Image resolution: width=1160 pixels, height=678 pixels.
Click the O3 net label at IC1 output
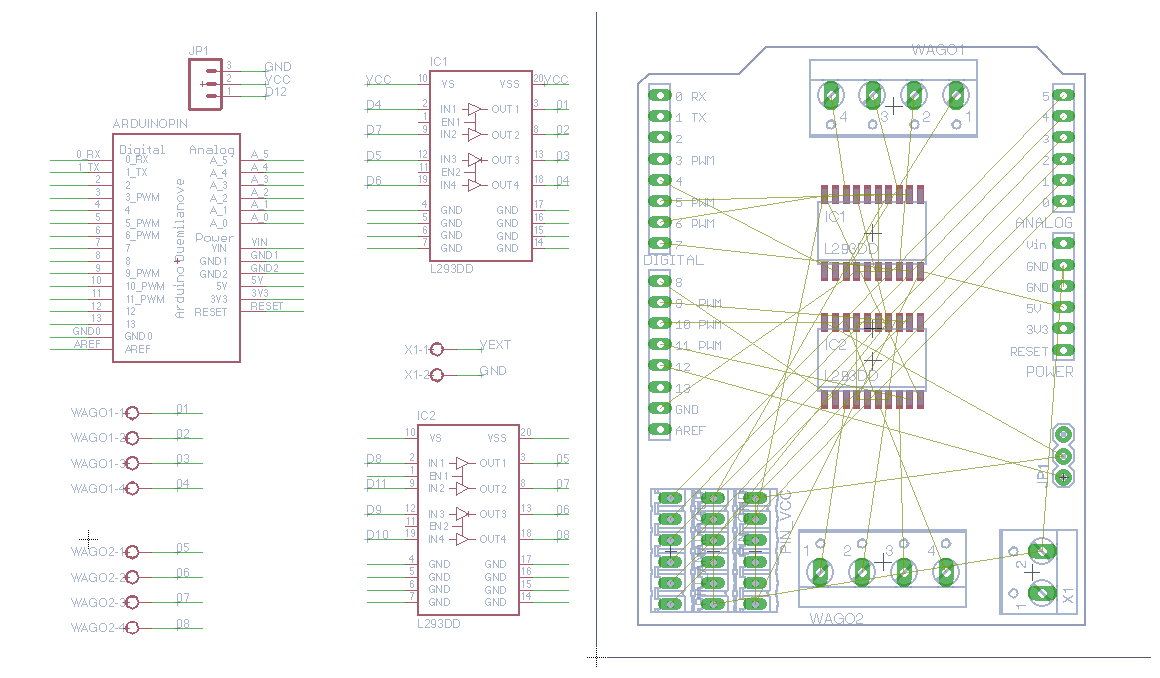[562, 155]
